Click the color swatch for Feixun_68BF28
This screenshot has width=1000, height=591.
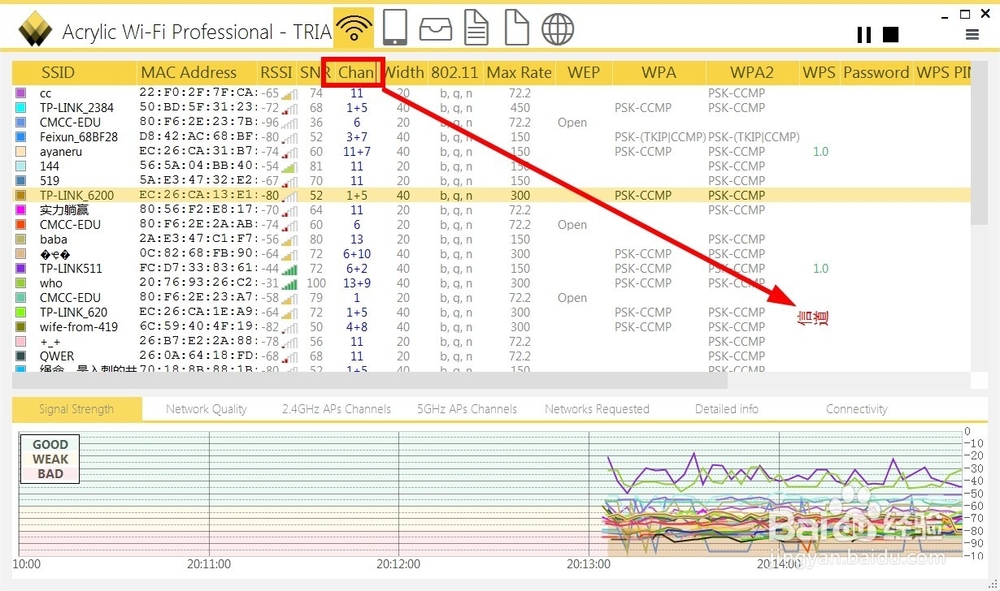pos(20,137)
